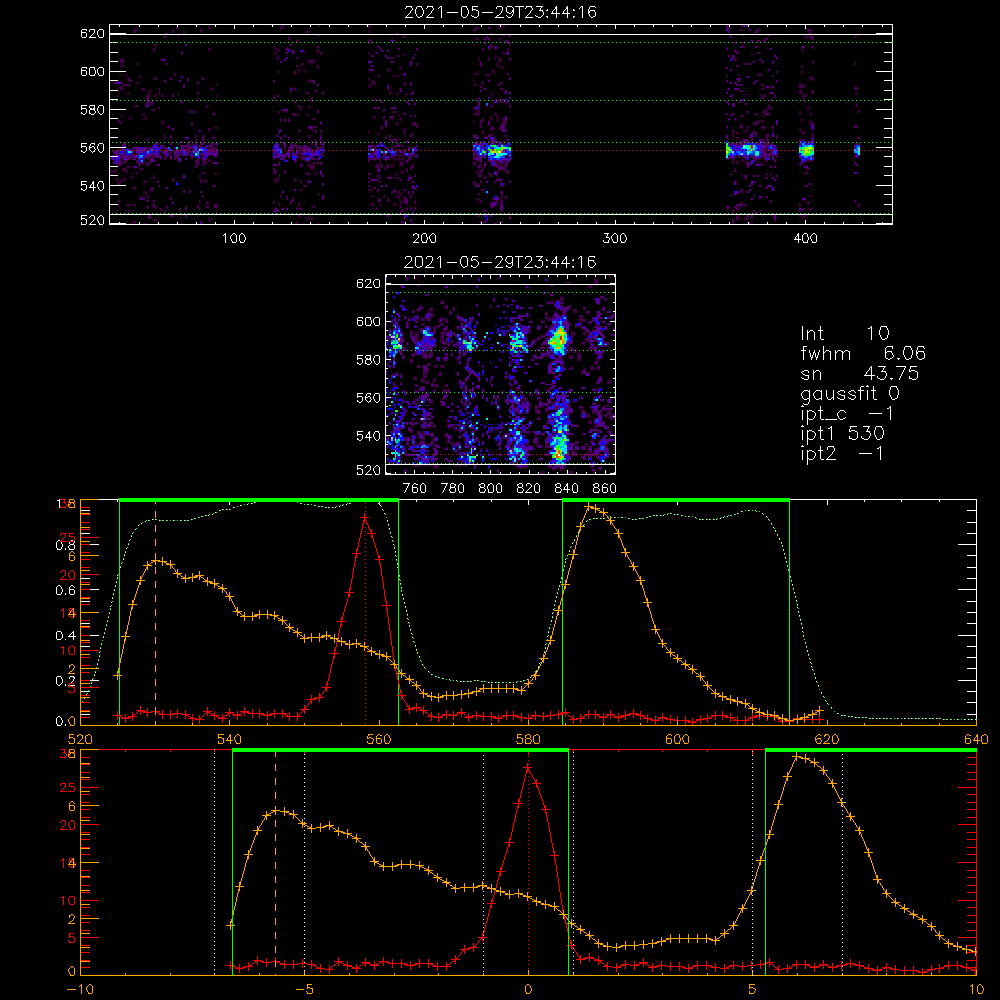Viewport: 1000px width, 1000px height.
Task: Click the middle image's timestamp title 2021-05-29T23:44:16
Action: tap(500, 262)
